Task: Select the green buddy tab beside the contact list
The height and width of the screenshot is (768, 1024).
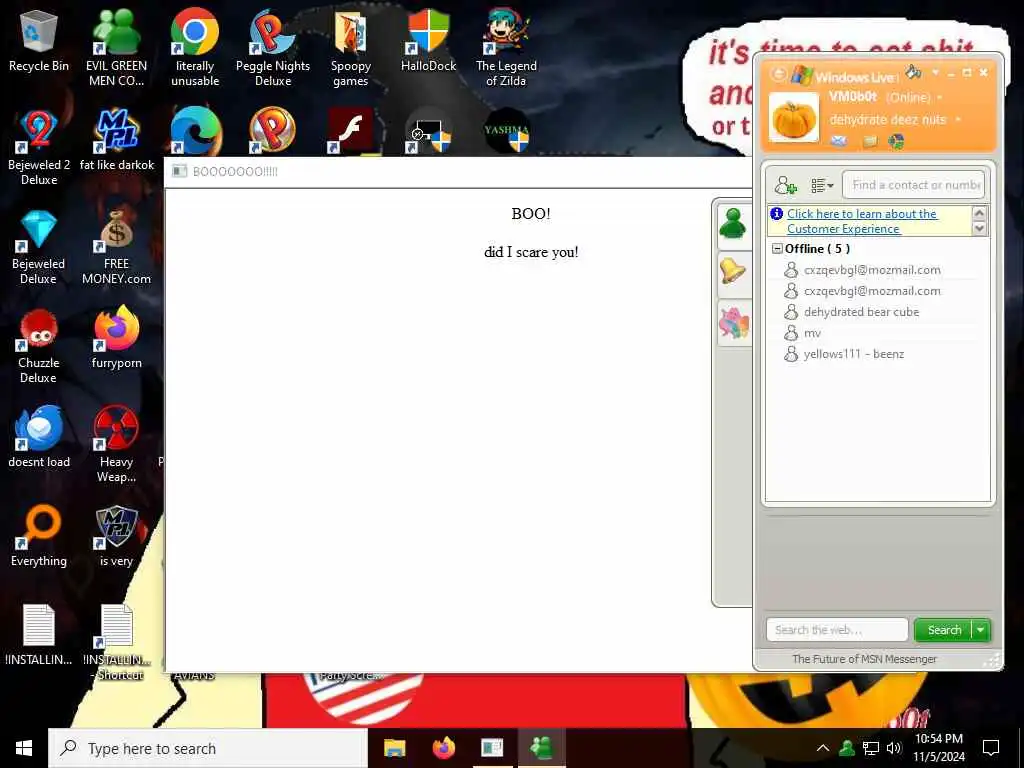Action: point(733,224)
